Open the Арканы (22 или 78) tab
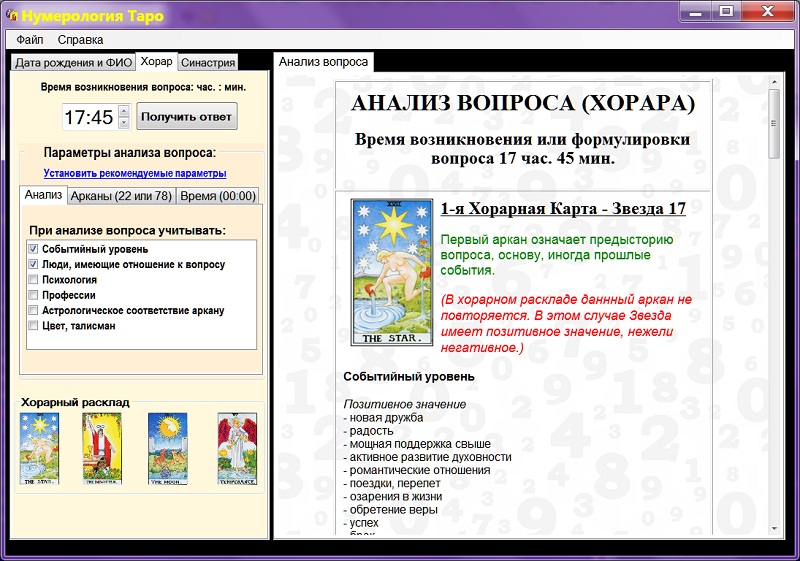Image resolution: width=800 pixels, height=561 pixels. (x=121, y=196)
